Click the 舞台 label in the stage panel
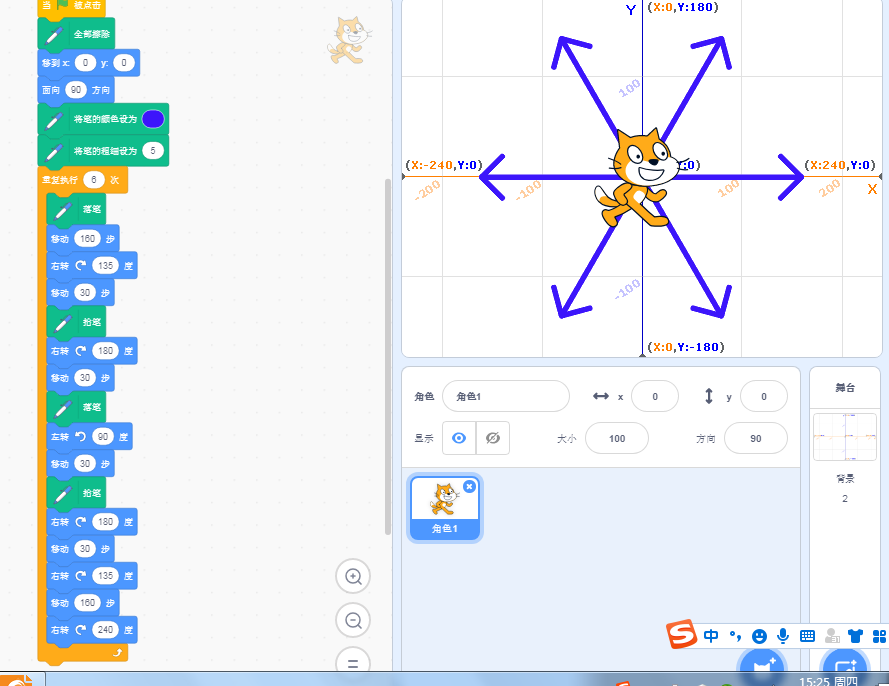The height and width of the screenshot is (686, 889). click(845, 388)
